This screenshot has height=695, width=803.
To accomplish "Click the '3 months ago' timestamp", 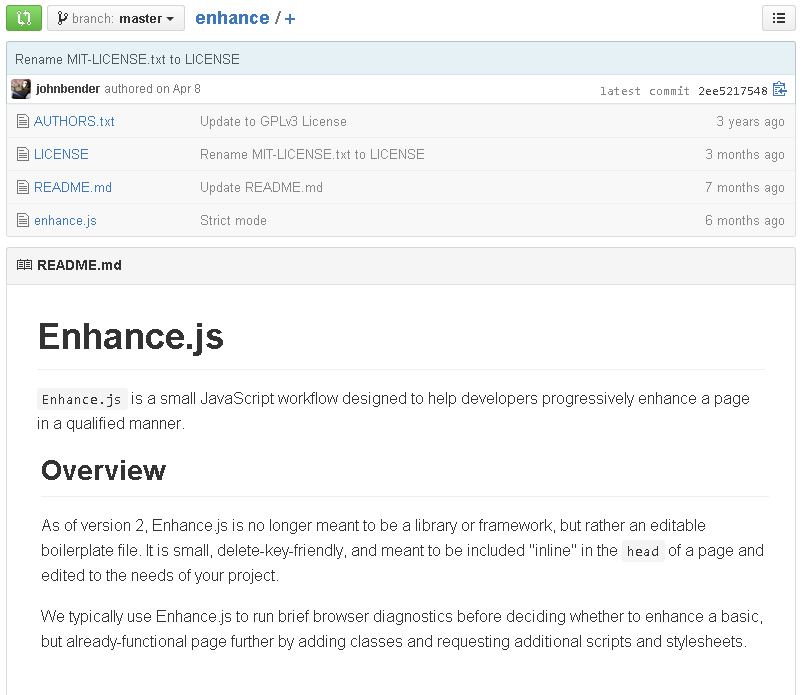I will coord(745,155).
